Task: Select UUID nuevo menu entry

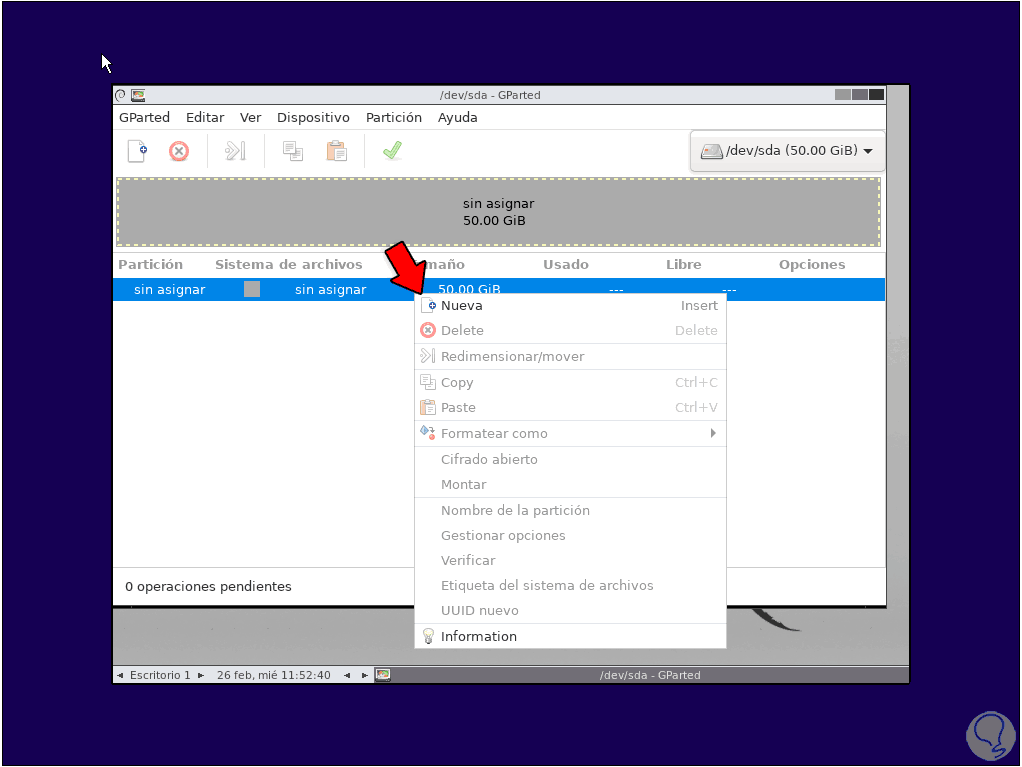Action: tap(570, 611)
